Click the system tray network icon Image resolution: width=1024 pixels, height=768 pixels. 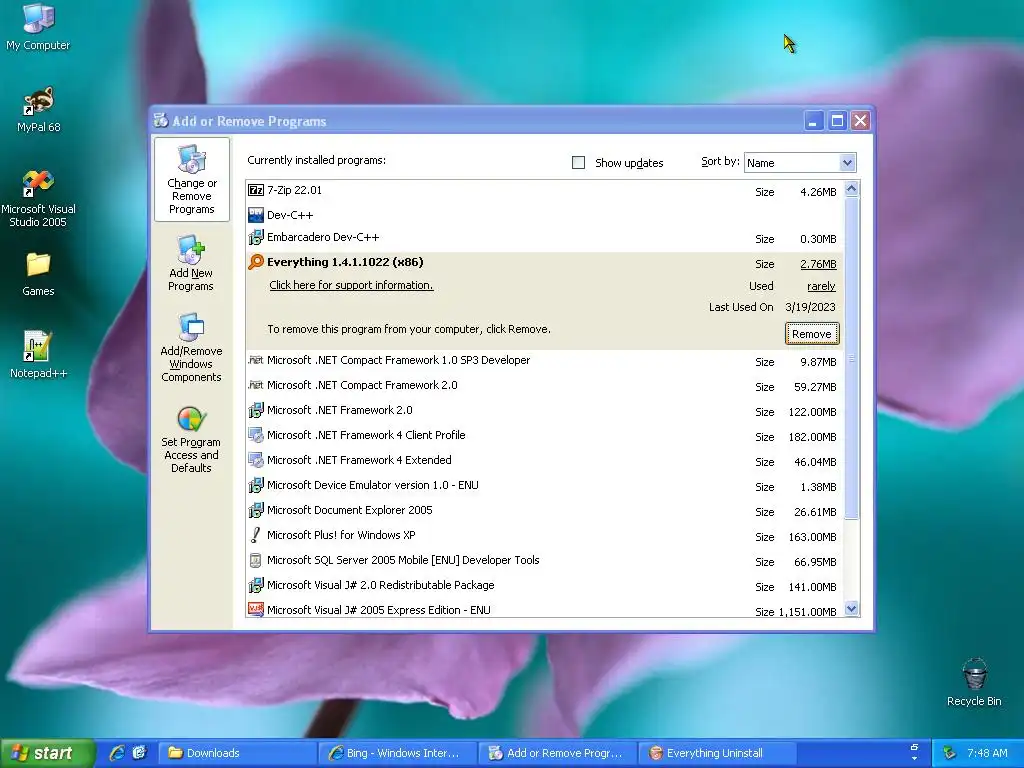(x=949, y=753)
